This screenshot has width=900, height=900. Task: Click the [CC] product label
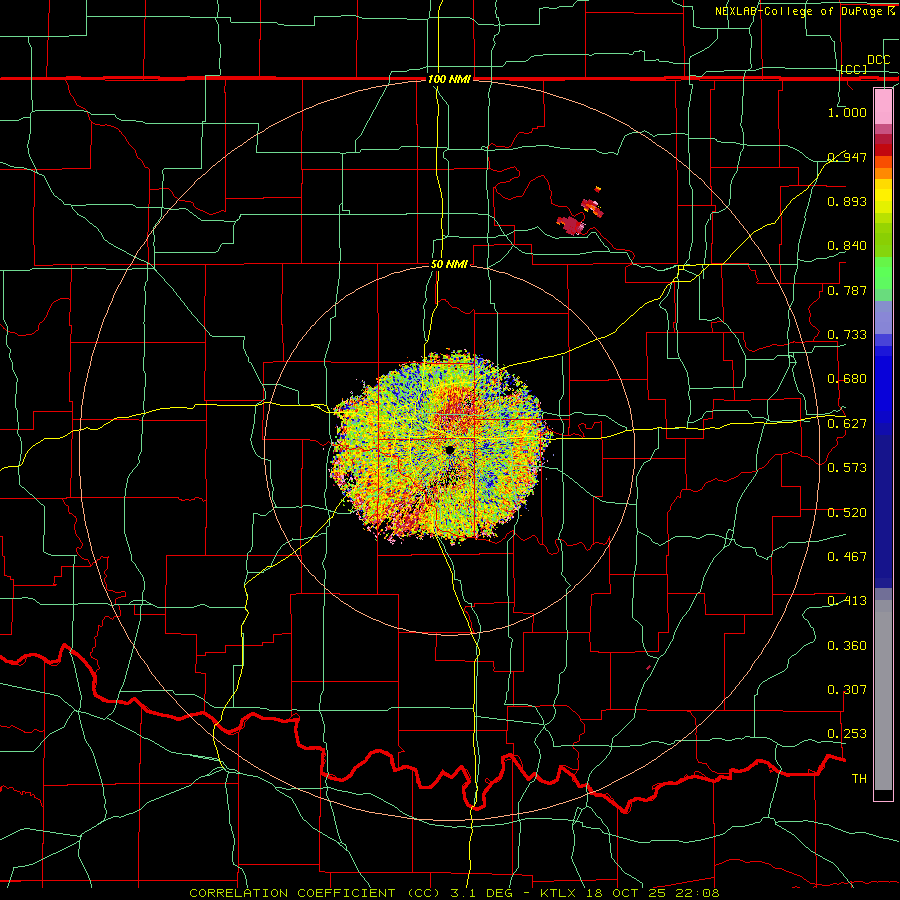click(x=854, y=69)
